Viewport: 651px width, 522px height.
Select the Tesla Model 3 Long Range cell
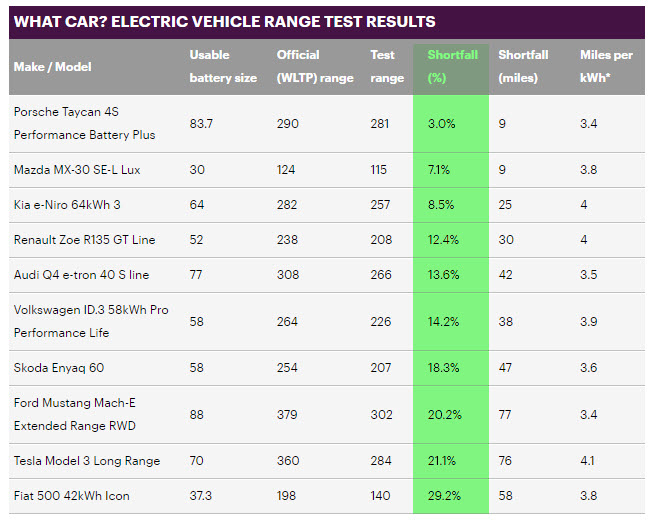click(x=87, y=461)
